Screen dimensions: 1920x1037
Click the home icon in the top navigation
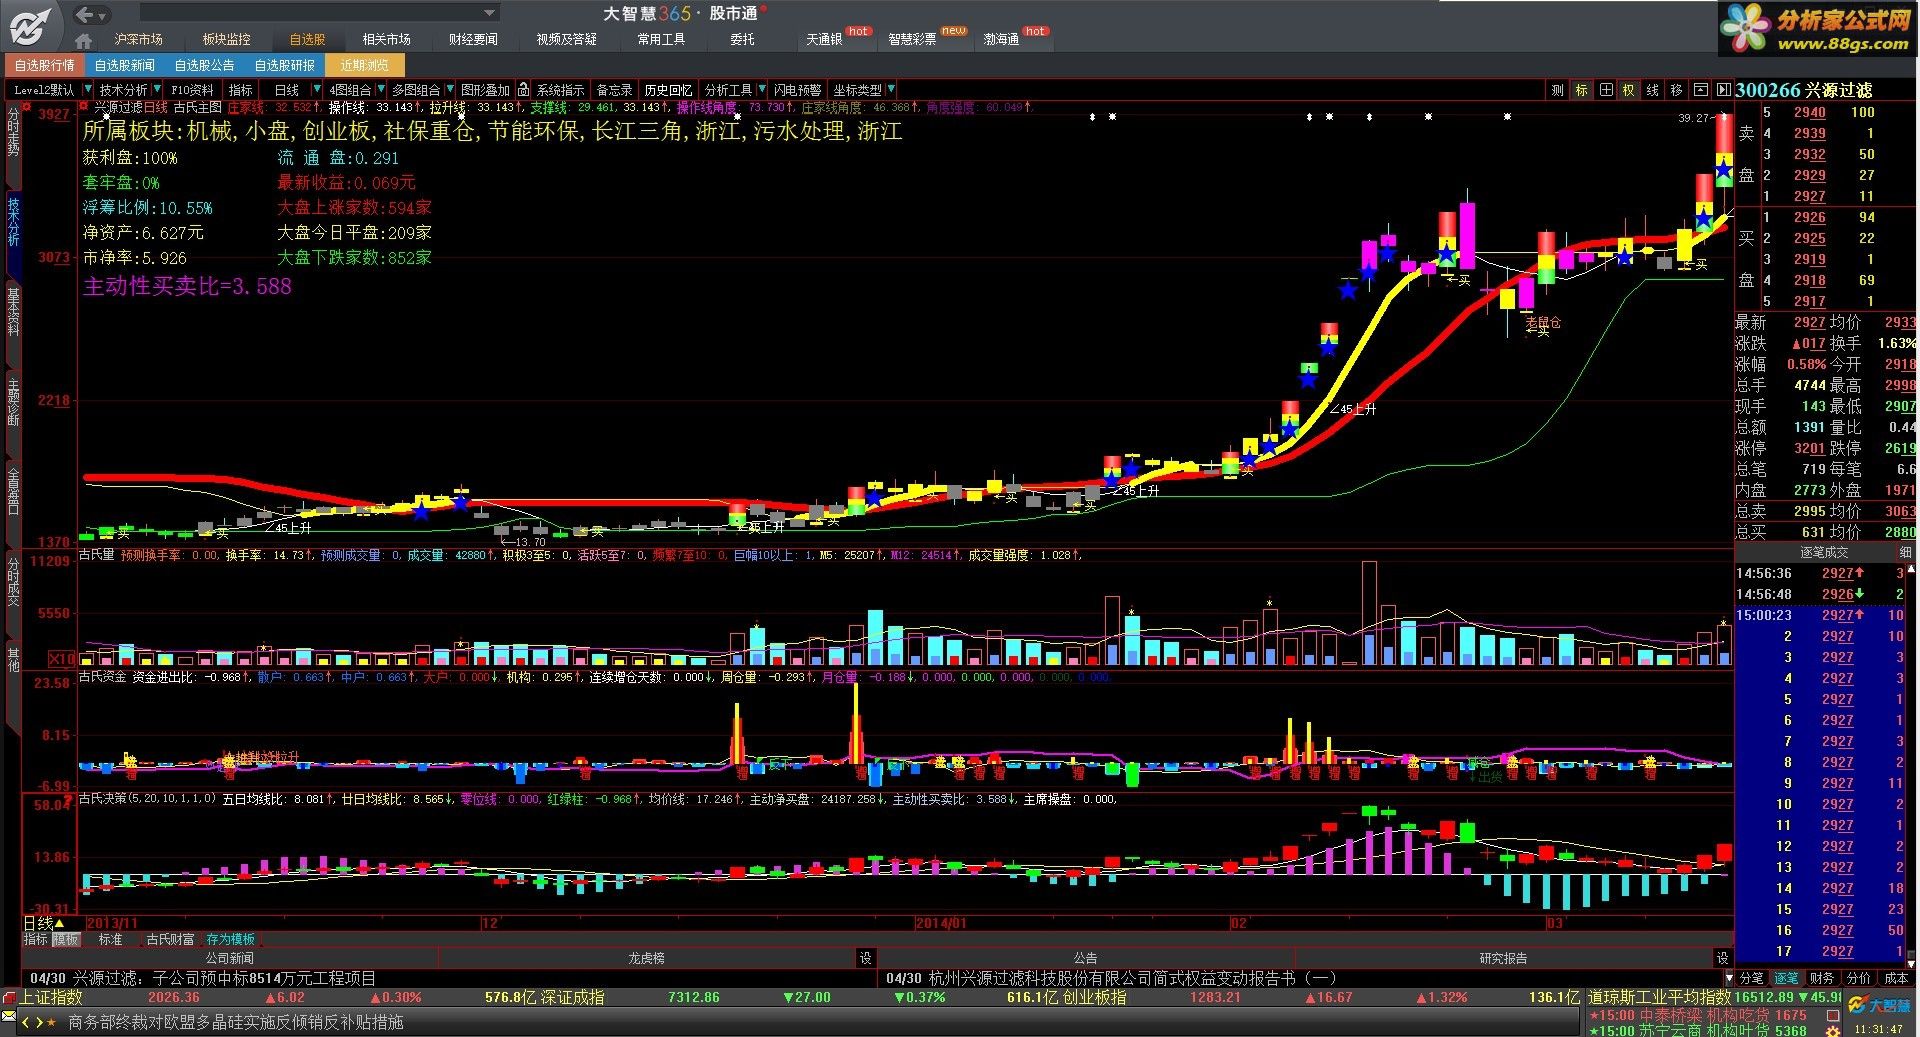(84, 40)
